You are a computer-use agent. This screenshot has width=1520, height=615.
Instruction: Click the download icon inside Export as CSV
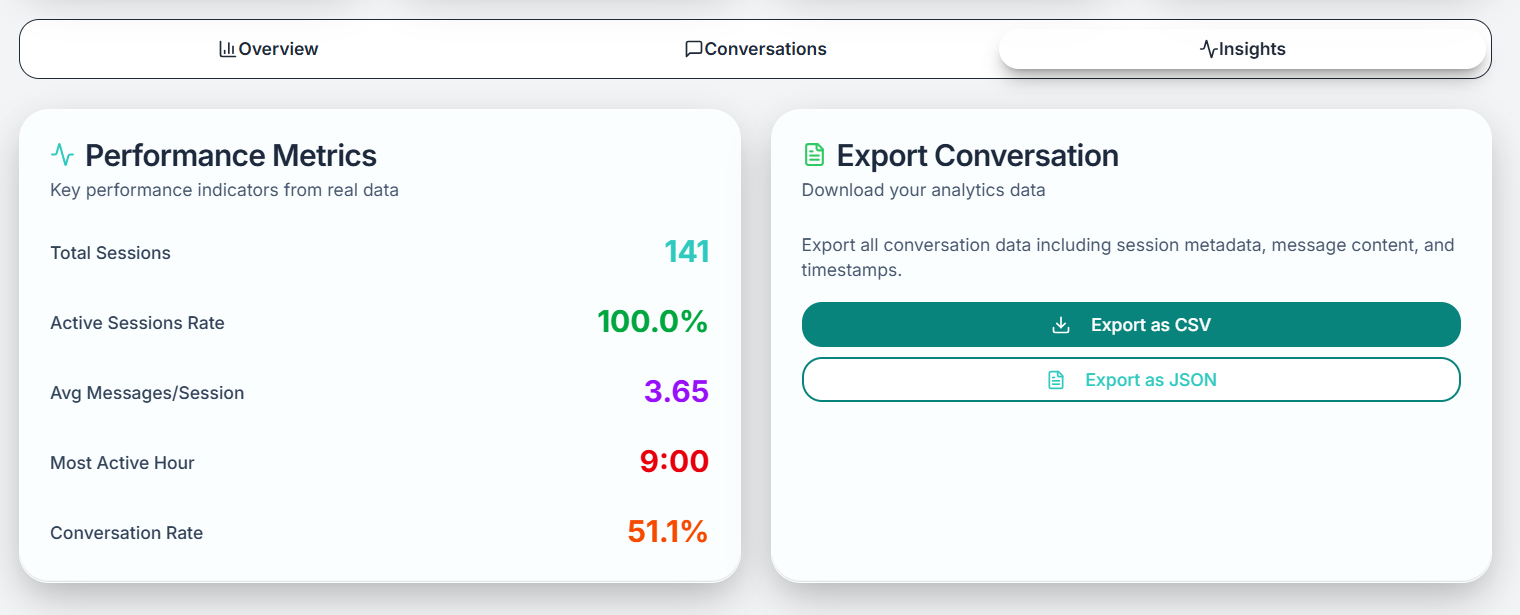[1059, 324]
